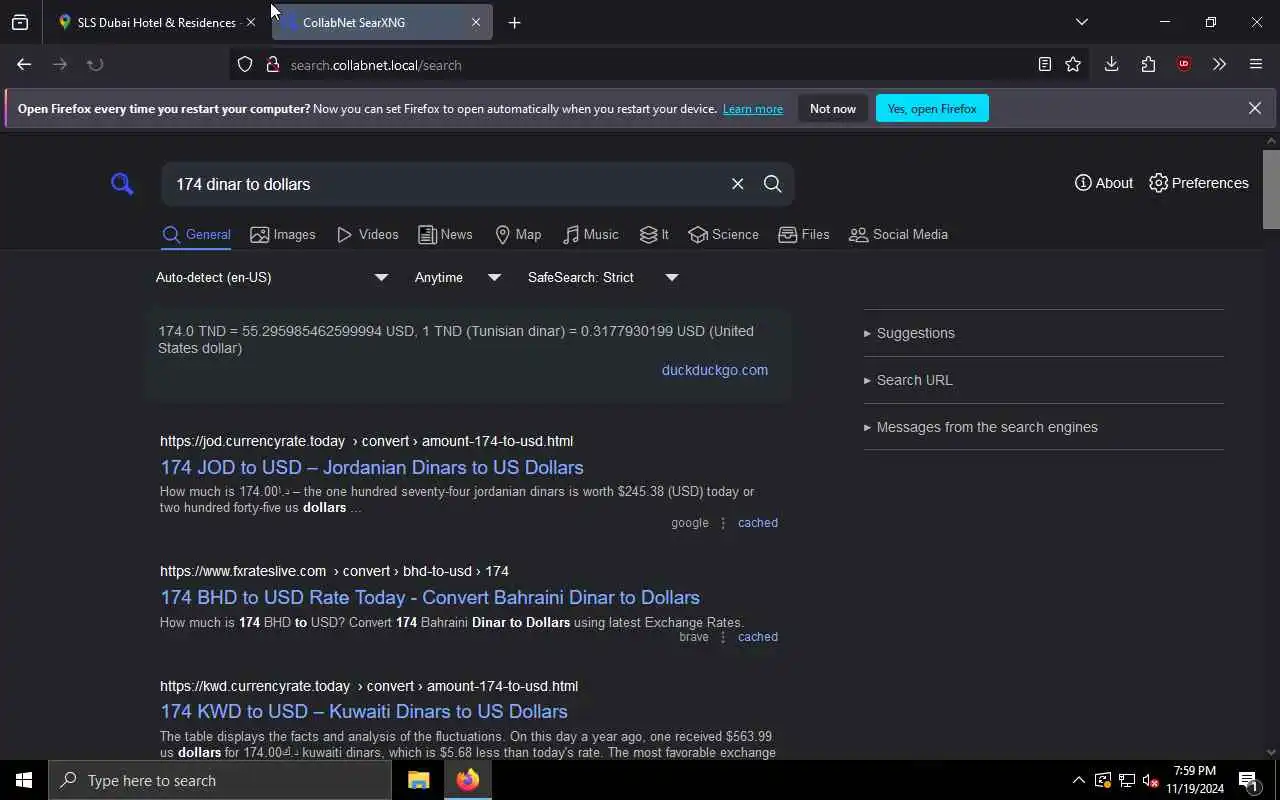This screenshot has height=800, width=1280.
Task: Clear the search query with X icon
Action: (x=737, y=184)
